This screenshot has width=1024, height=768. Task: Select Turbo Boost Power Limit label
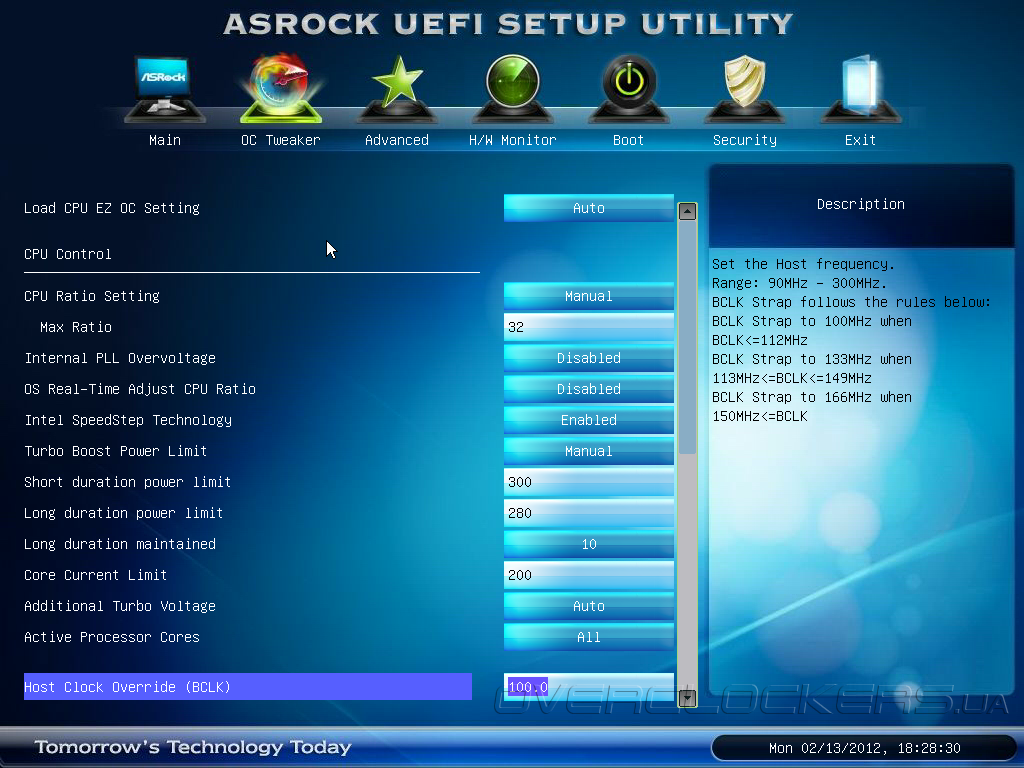pyautogui.click(x=116, y=451)
